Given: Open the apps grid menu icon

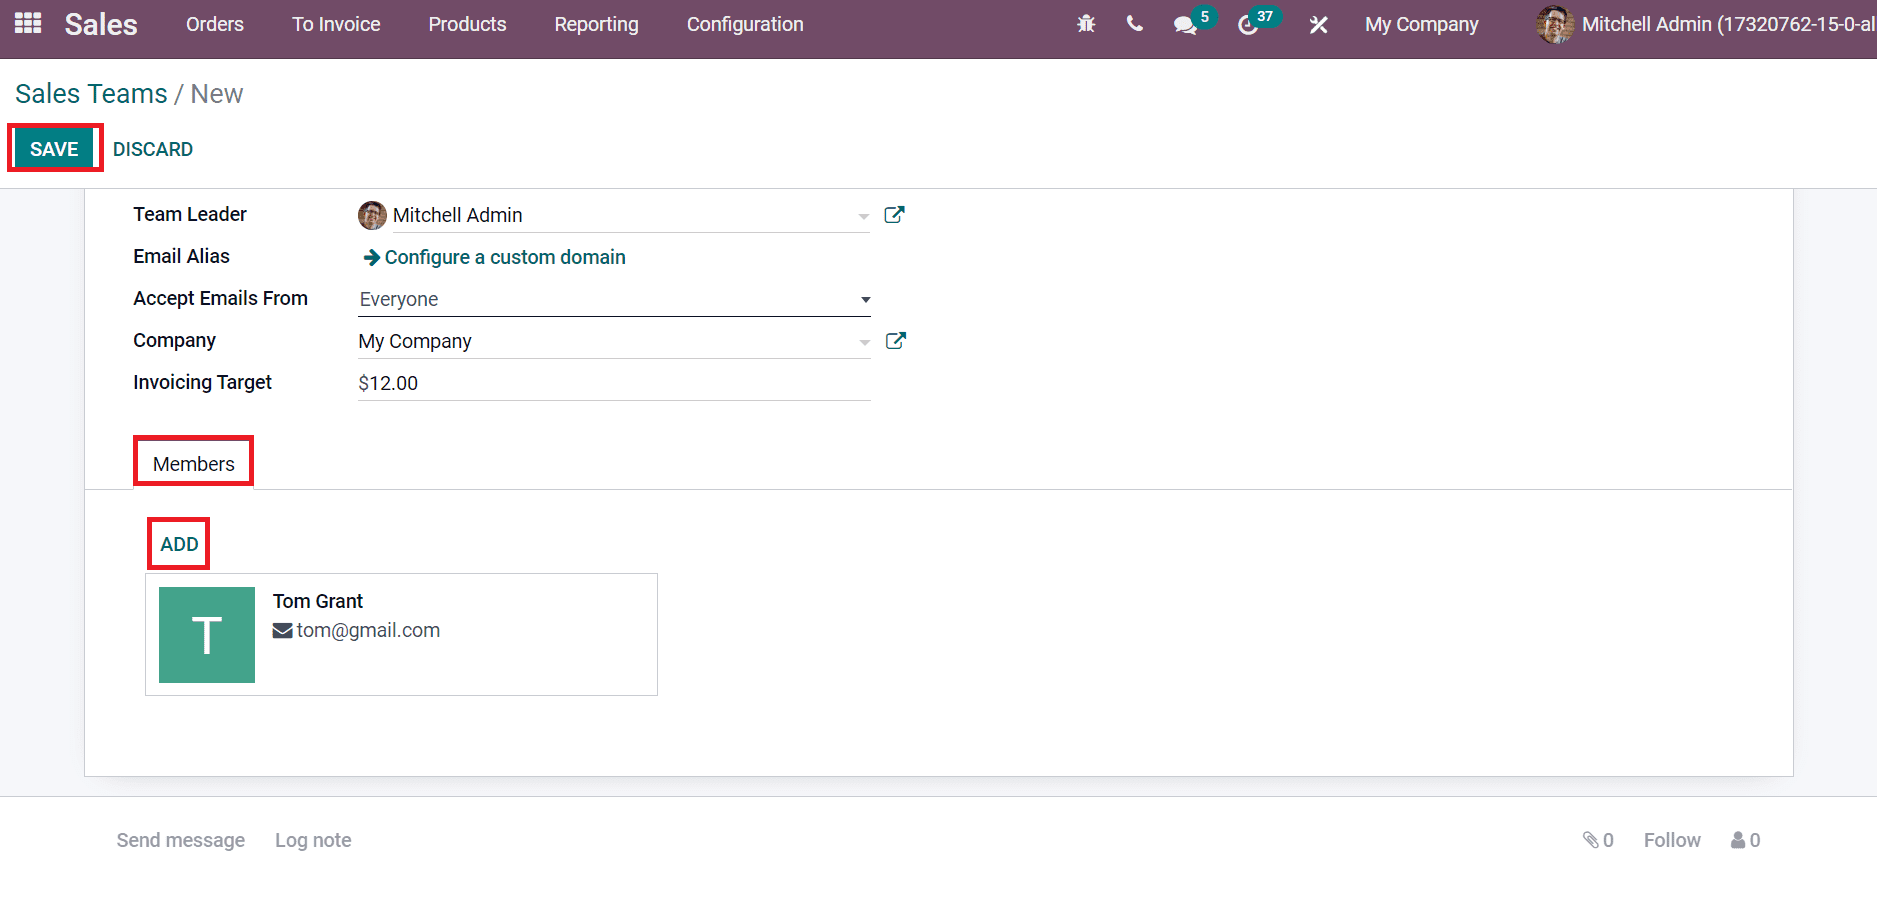Looking at the screenshot, I should coord(28,23).
